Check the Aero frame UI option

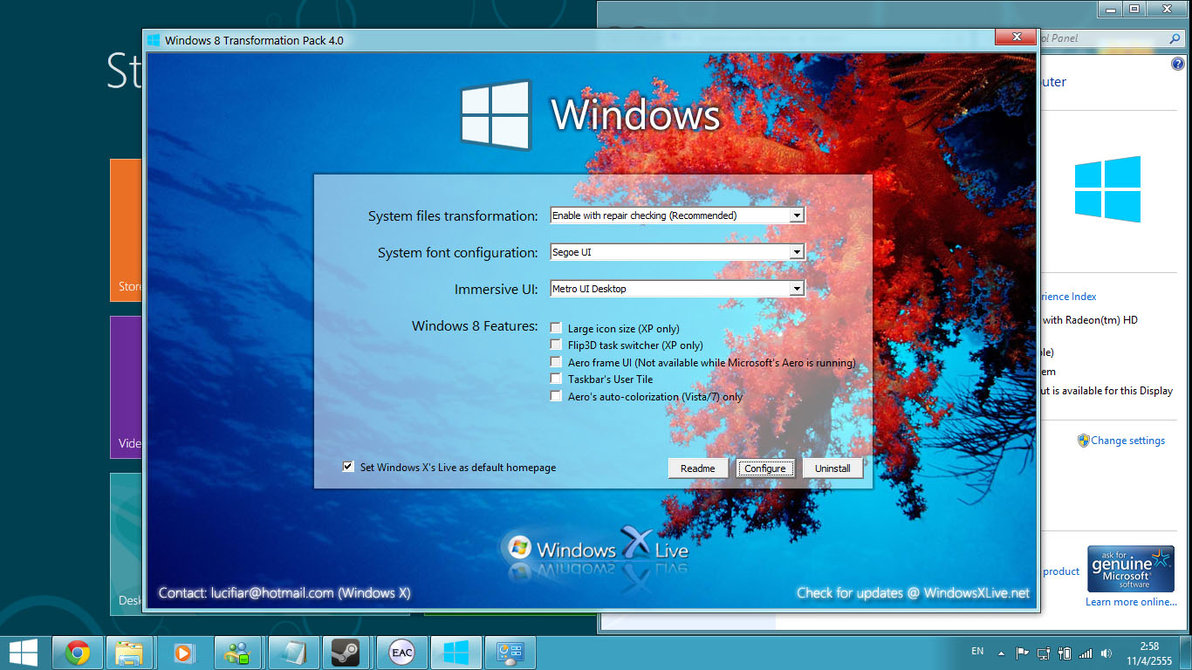[556, 362]
